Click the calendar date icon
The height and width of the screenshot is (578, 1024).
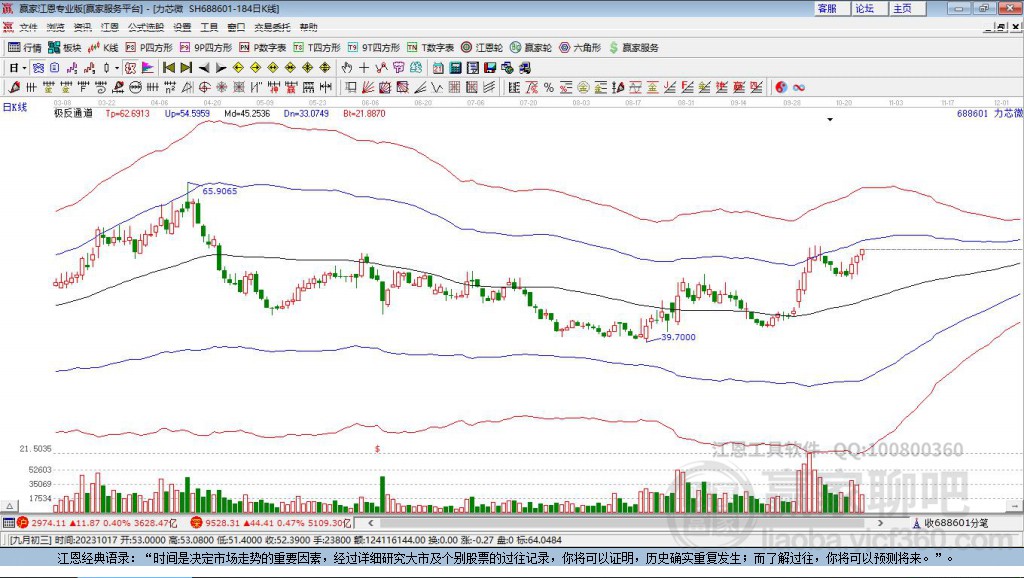(x=438, y=68)
